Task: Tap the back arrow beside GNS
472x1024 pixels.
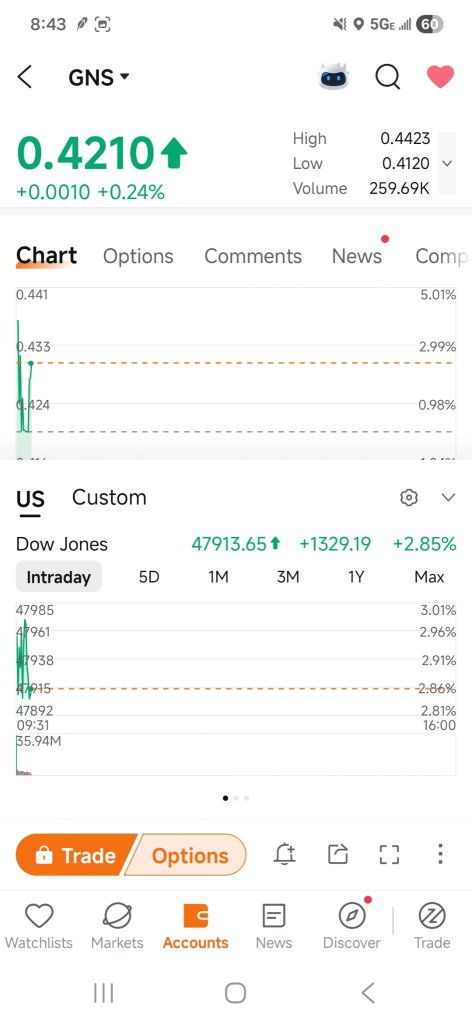Action: tap(24, 77)
